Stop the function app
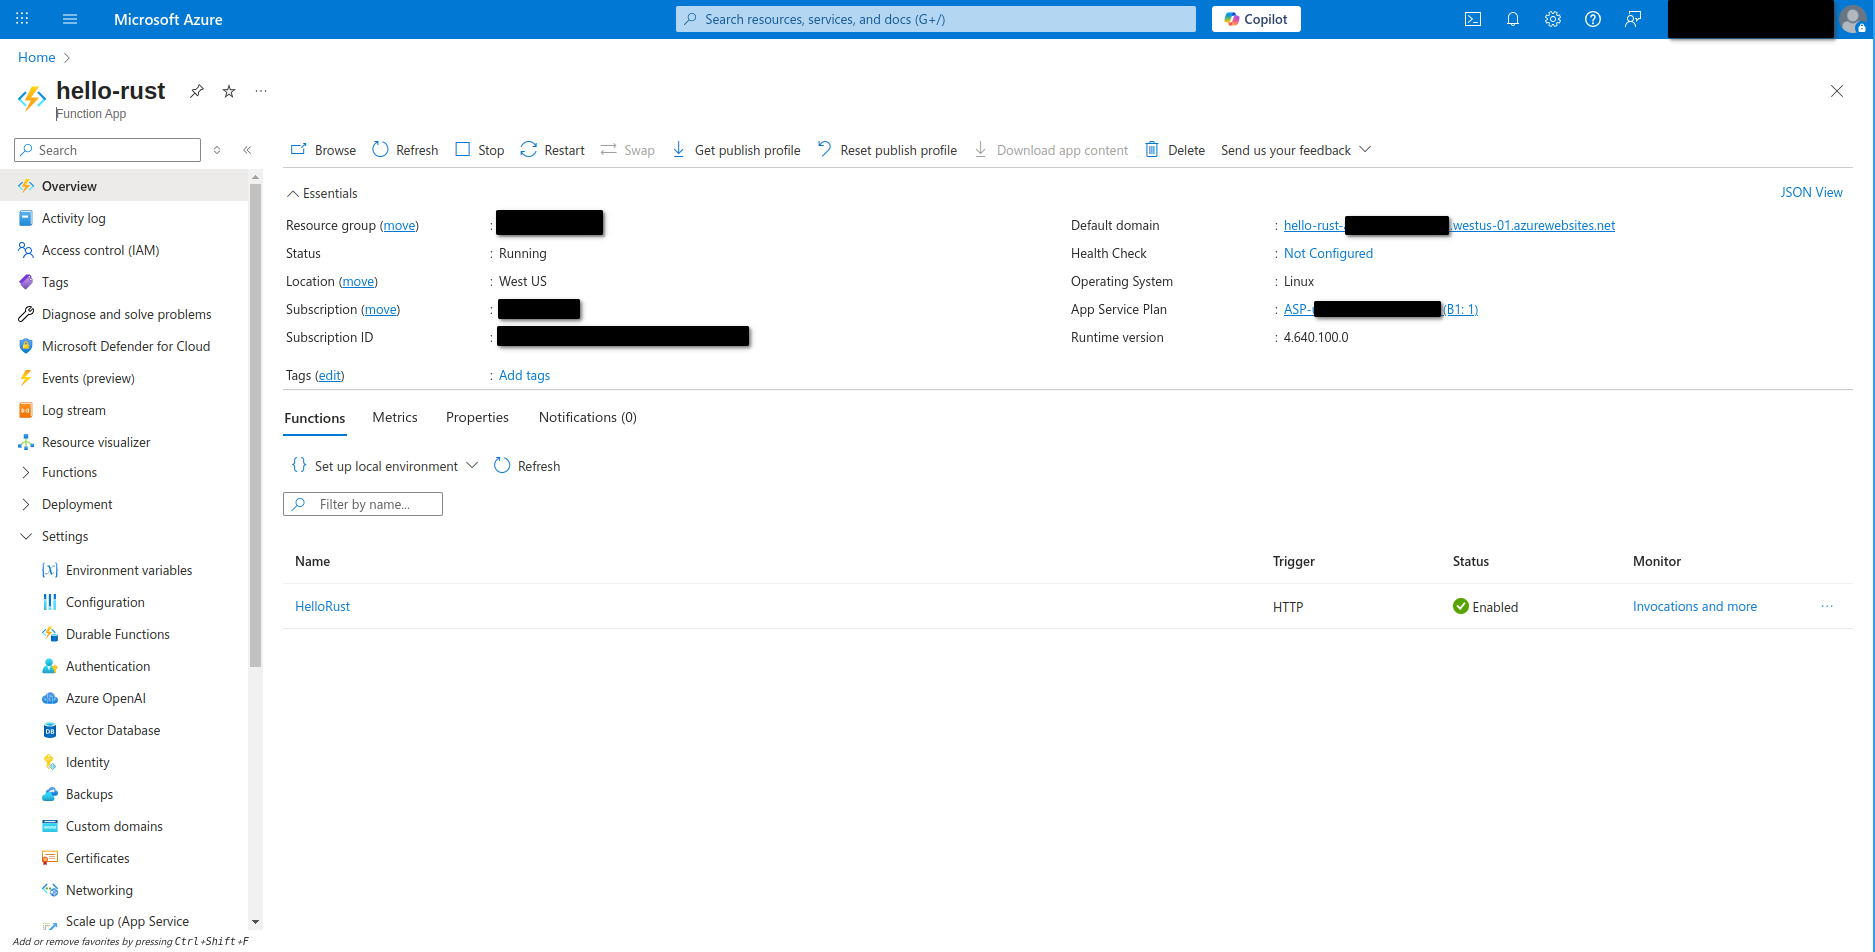1875x952 pixels. point(480,150)
